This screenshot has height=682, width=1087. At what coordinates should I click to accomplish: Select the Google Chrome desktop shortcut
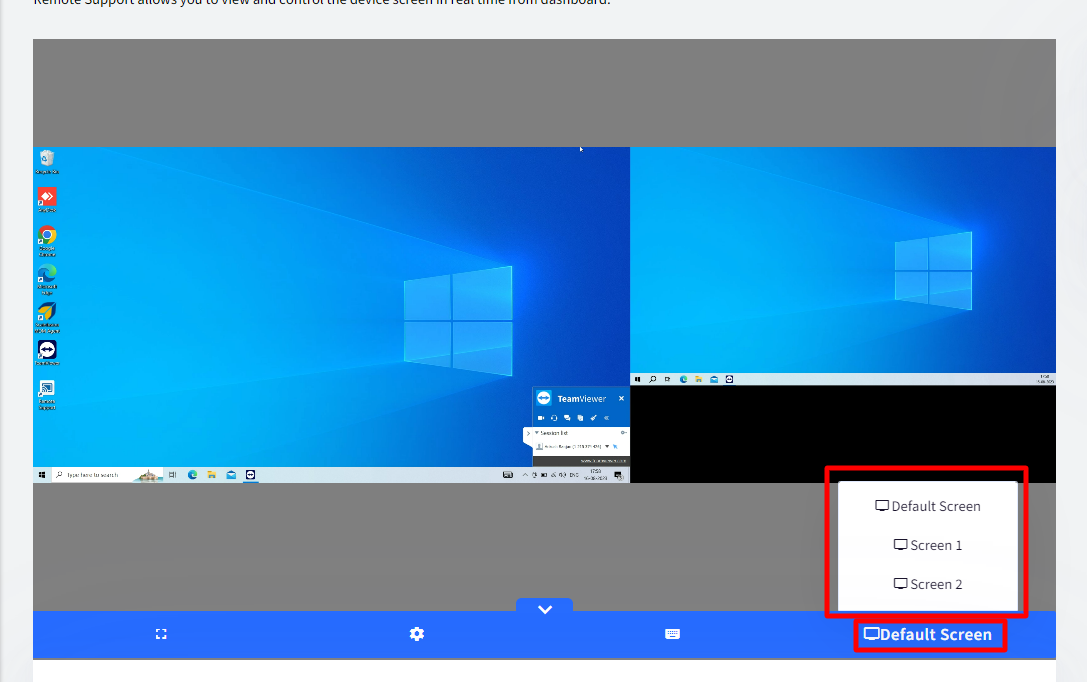tap(46, 241)
